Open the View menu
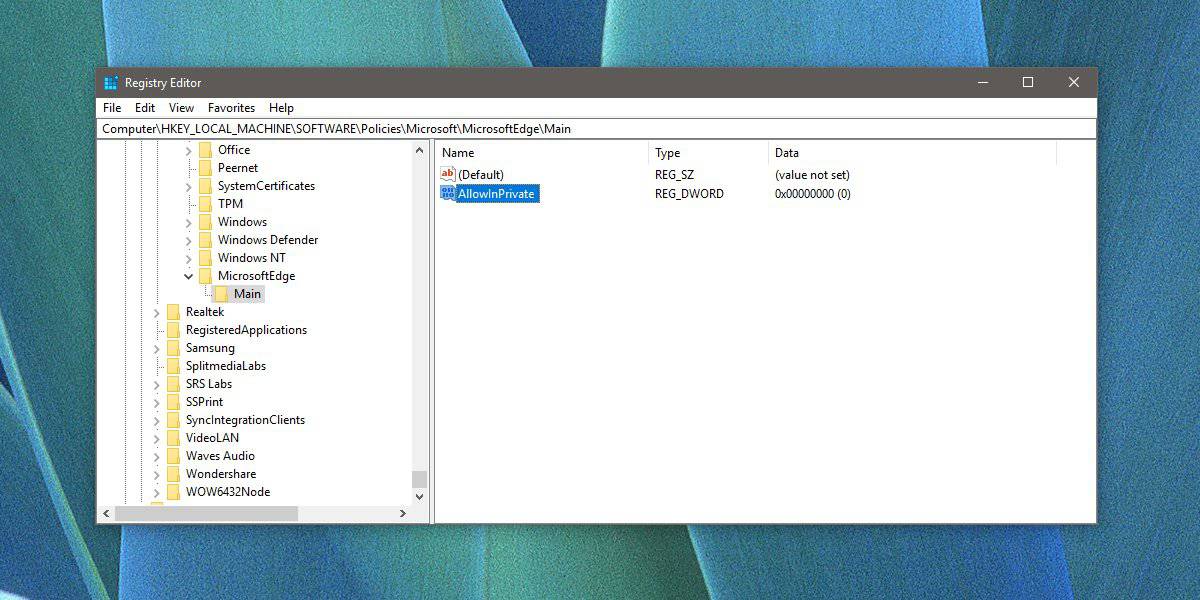 point(181,108)
